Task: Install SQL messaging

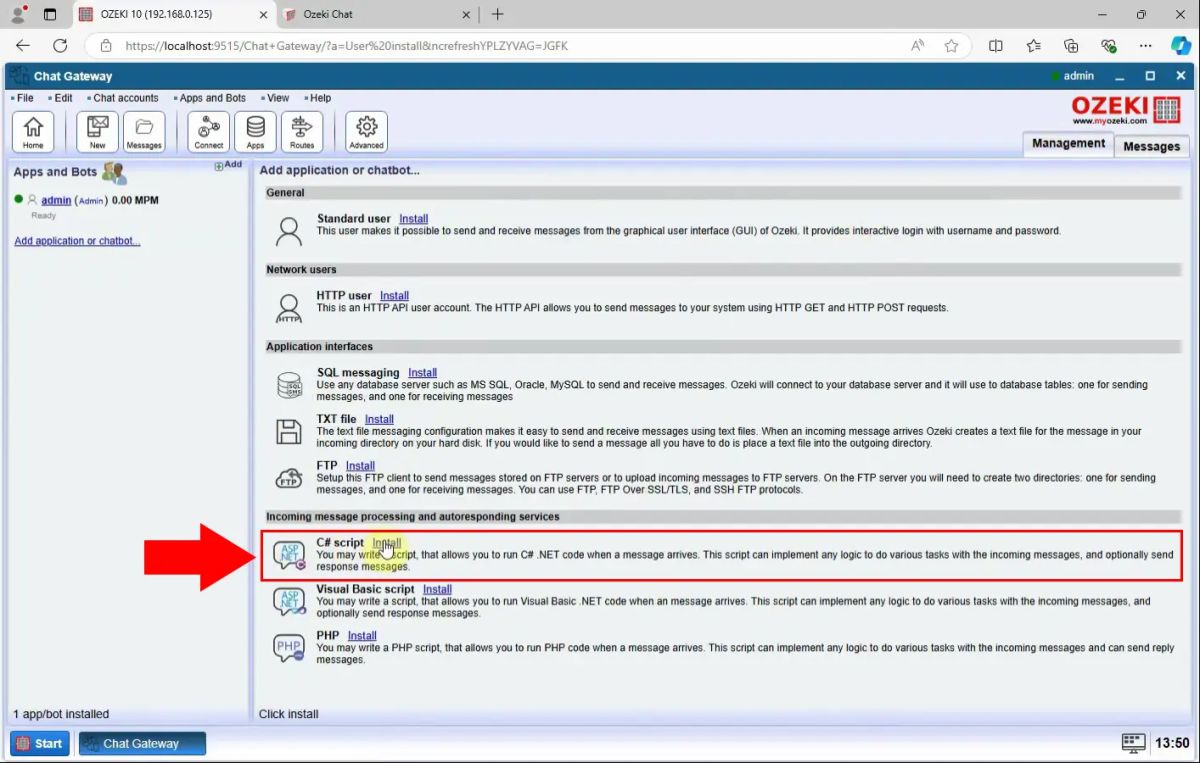Action: (x=422, y=373)
